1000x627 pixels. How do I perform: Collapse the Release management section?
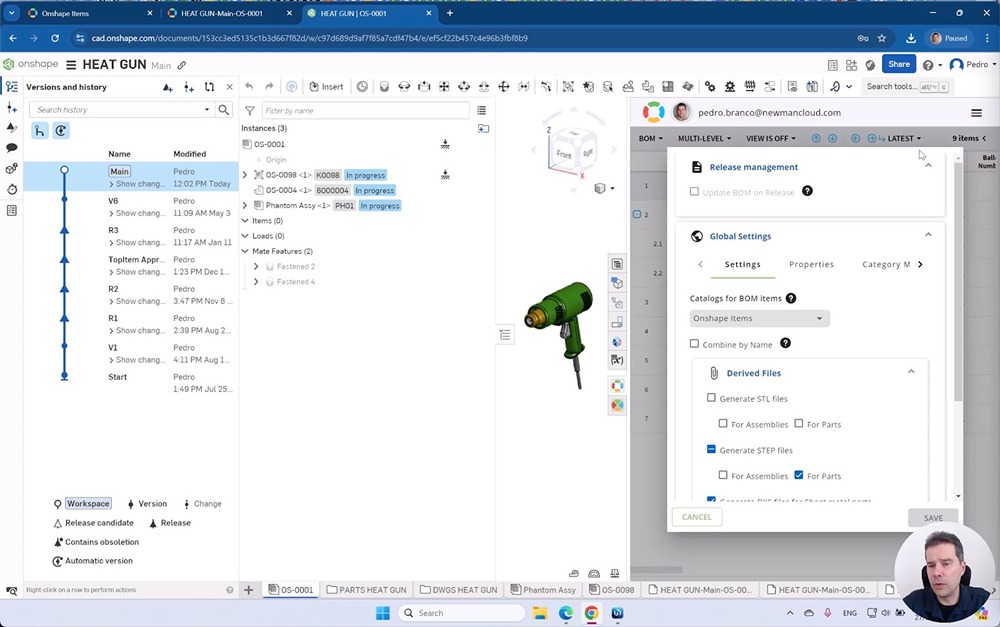(x=929, y=166)
